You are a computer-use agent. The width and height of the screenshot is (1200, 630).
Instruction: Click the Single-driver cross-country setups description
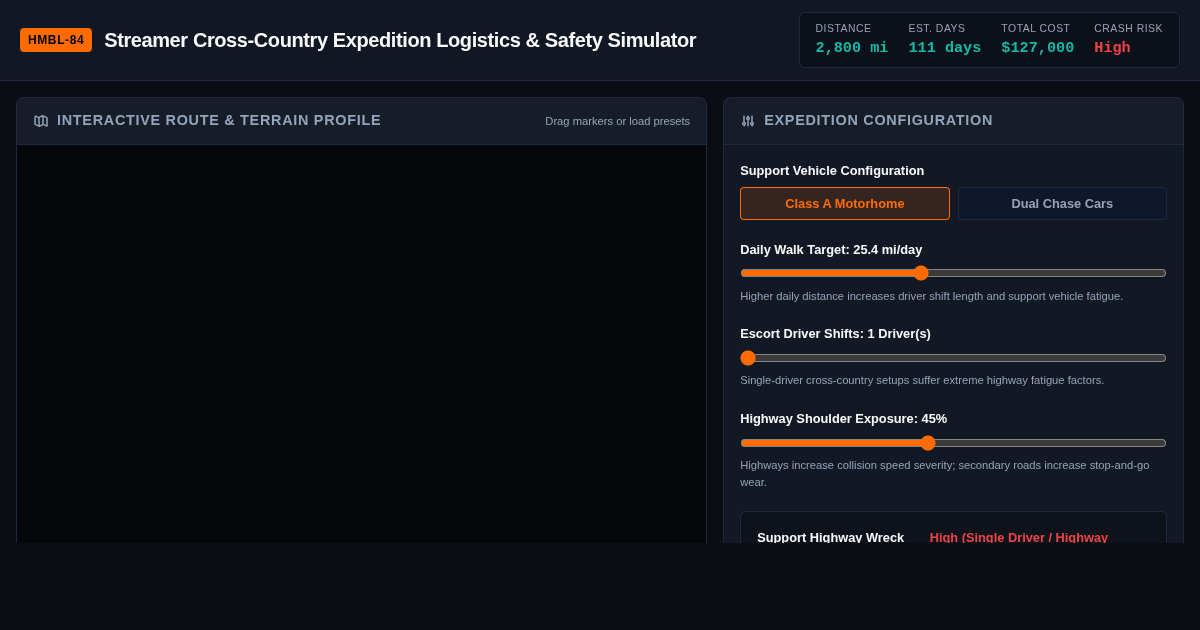pos(922,380)
